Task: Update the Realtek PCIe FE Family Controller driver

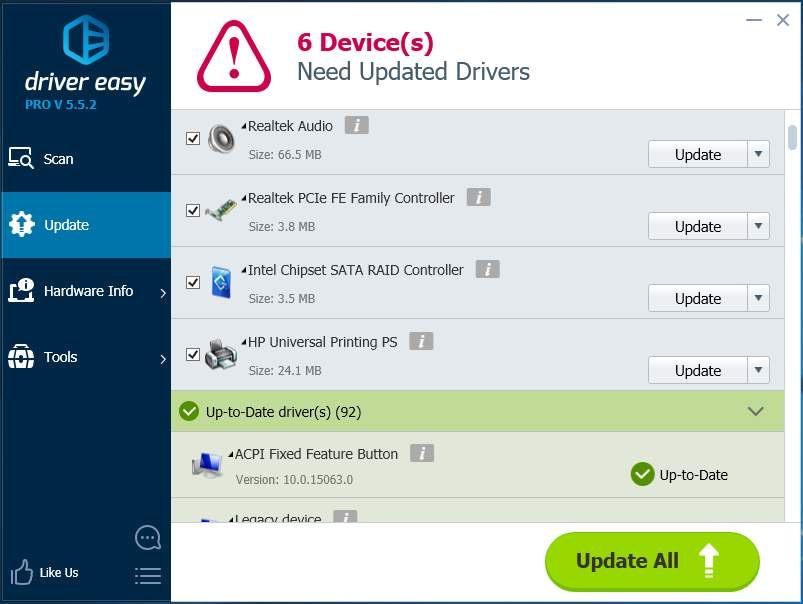Action: (x=698, y=226)
